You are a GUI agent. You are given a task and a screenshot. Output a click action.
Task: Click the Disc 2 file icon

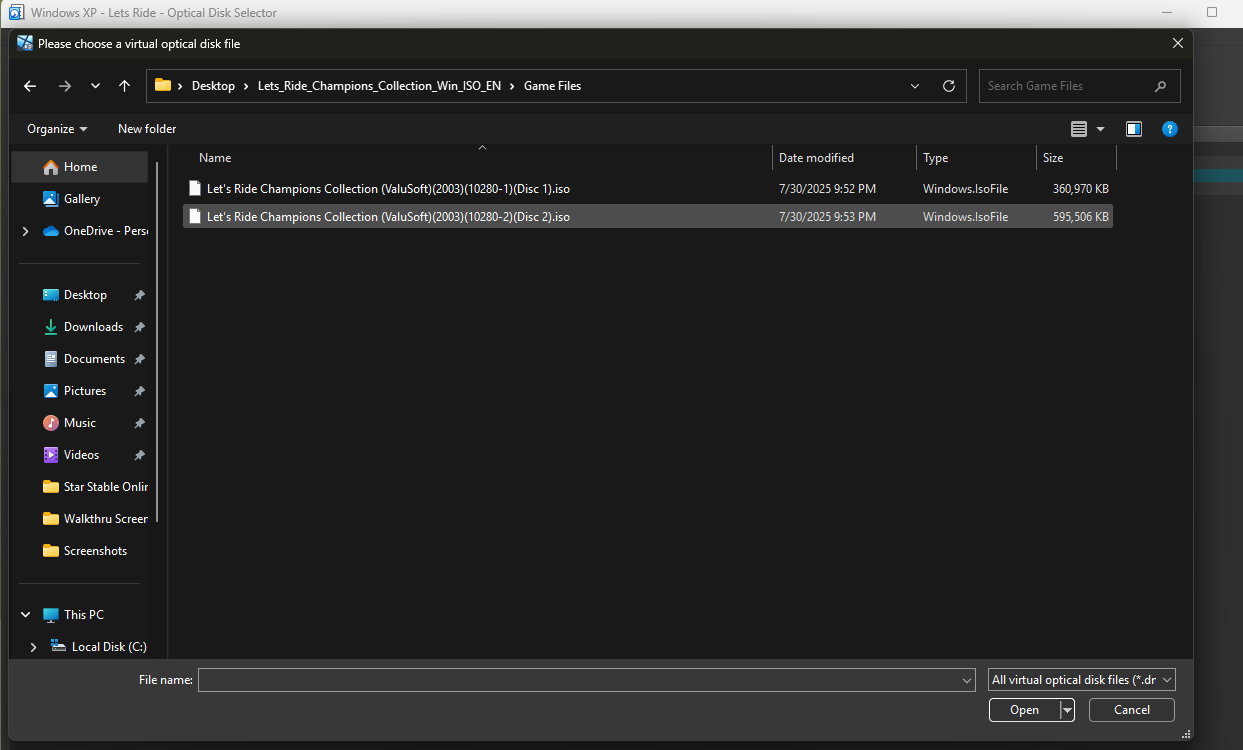[x=195, y=216]
